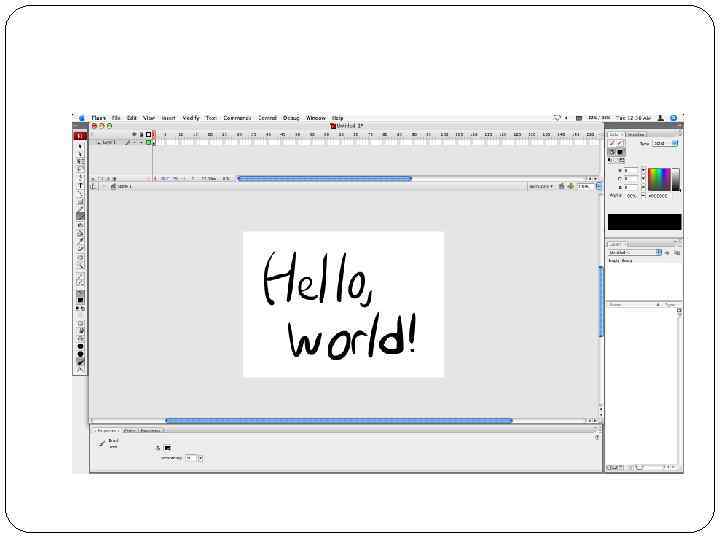Toggle Lock All Layers padlock icon
Screen dimensions: 720x540
[141, 135]
